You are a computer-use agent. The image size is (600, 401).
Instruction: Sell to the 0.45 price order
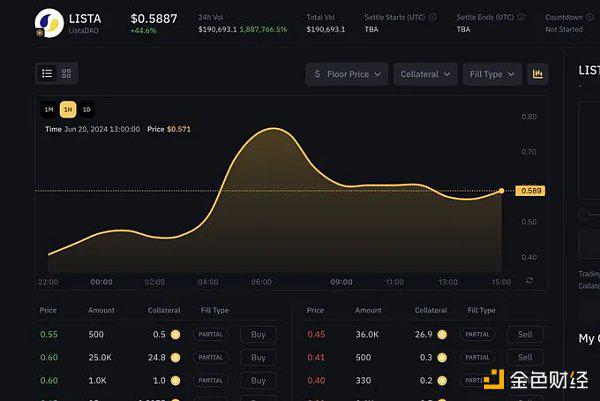[525, 334]
